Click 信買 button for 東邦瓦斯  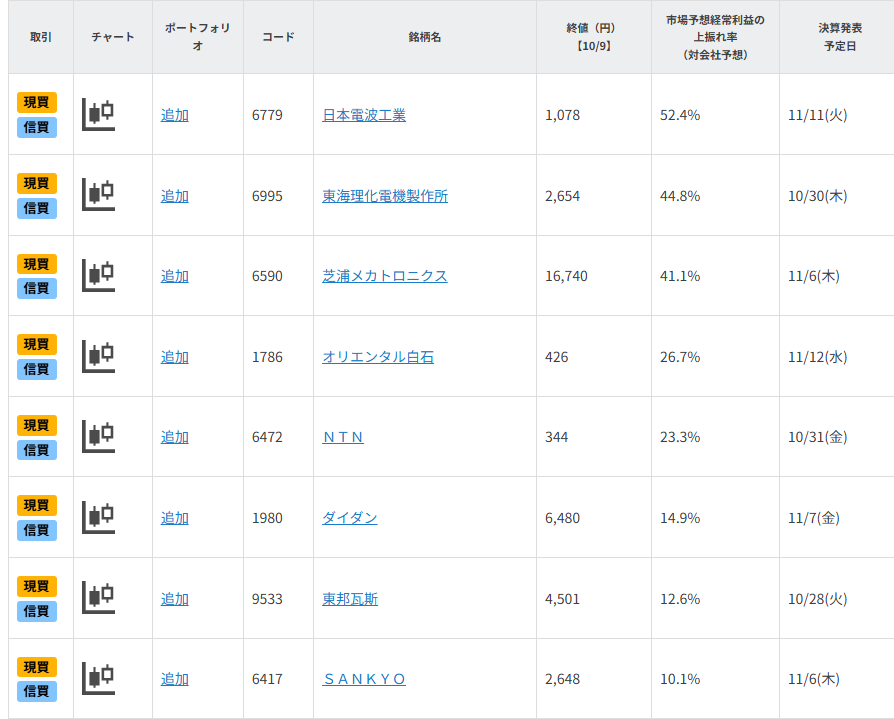[x=37, y=611]
